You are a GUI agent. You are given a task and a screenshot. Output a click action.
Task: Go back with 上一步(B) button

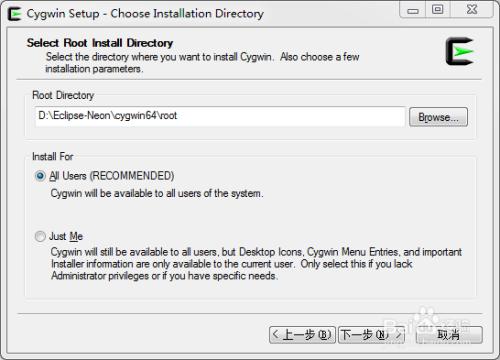pos(302,335)
